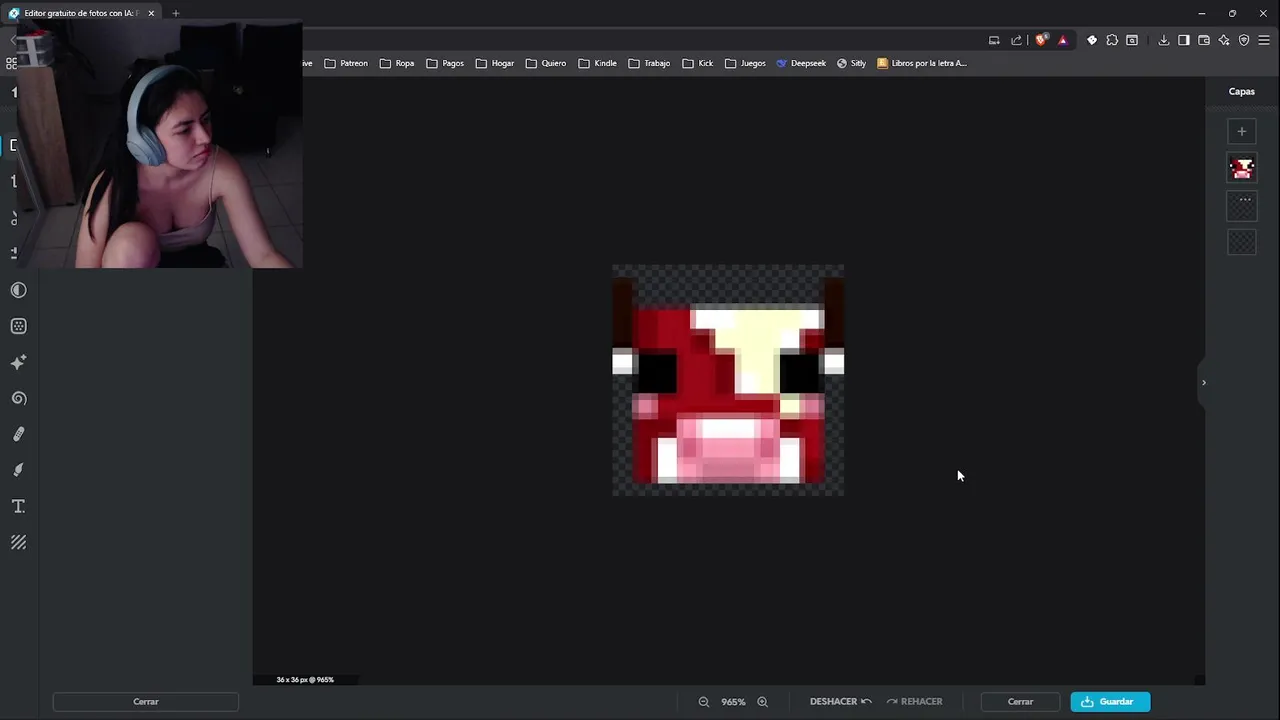Screen dimensions: 1280x720
Task: Save the image with Guardar button
Action: click(1110, 702)
